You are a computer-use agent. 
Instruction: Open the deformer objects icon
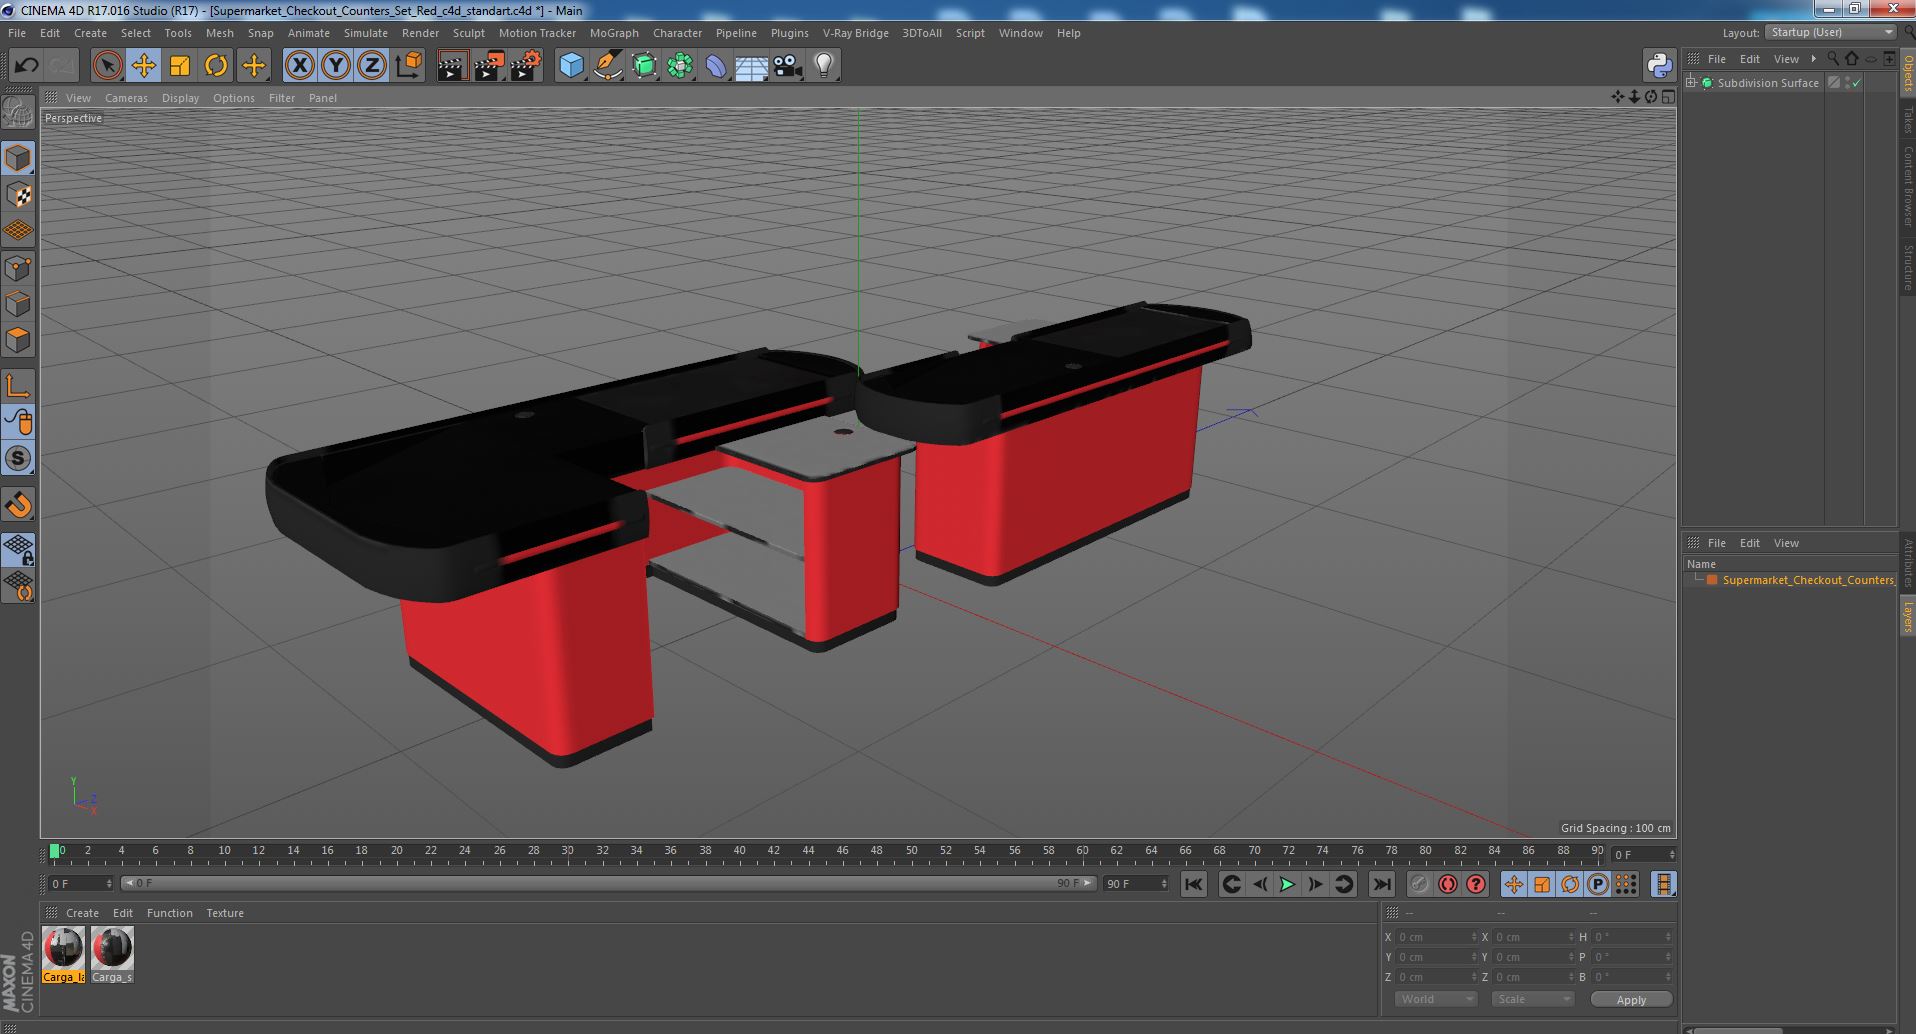tap(716, 66)
